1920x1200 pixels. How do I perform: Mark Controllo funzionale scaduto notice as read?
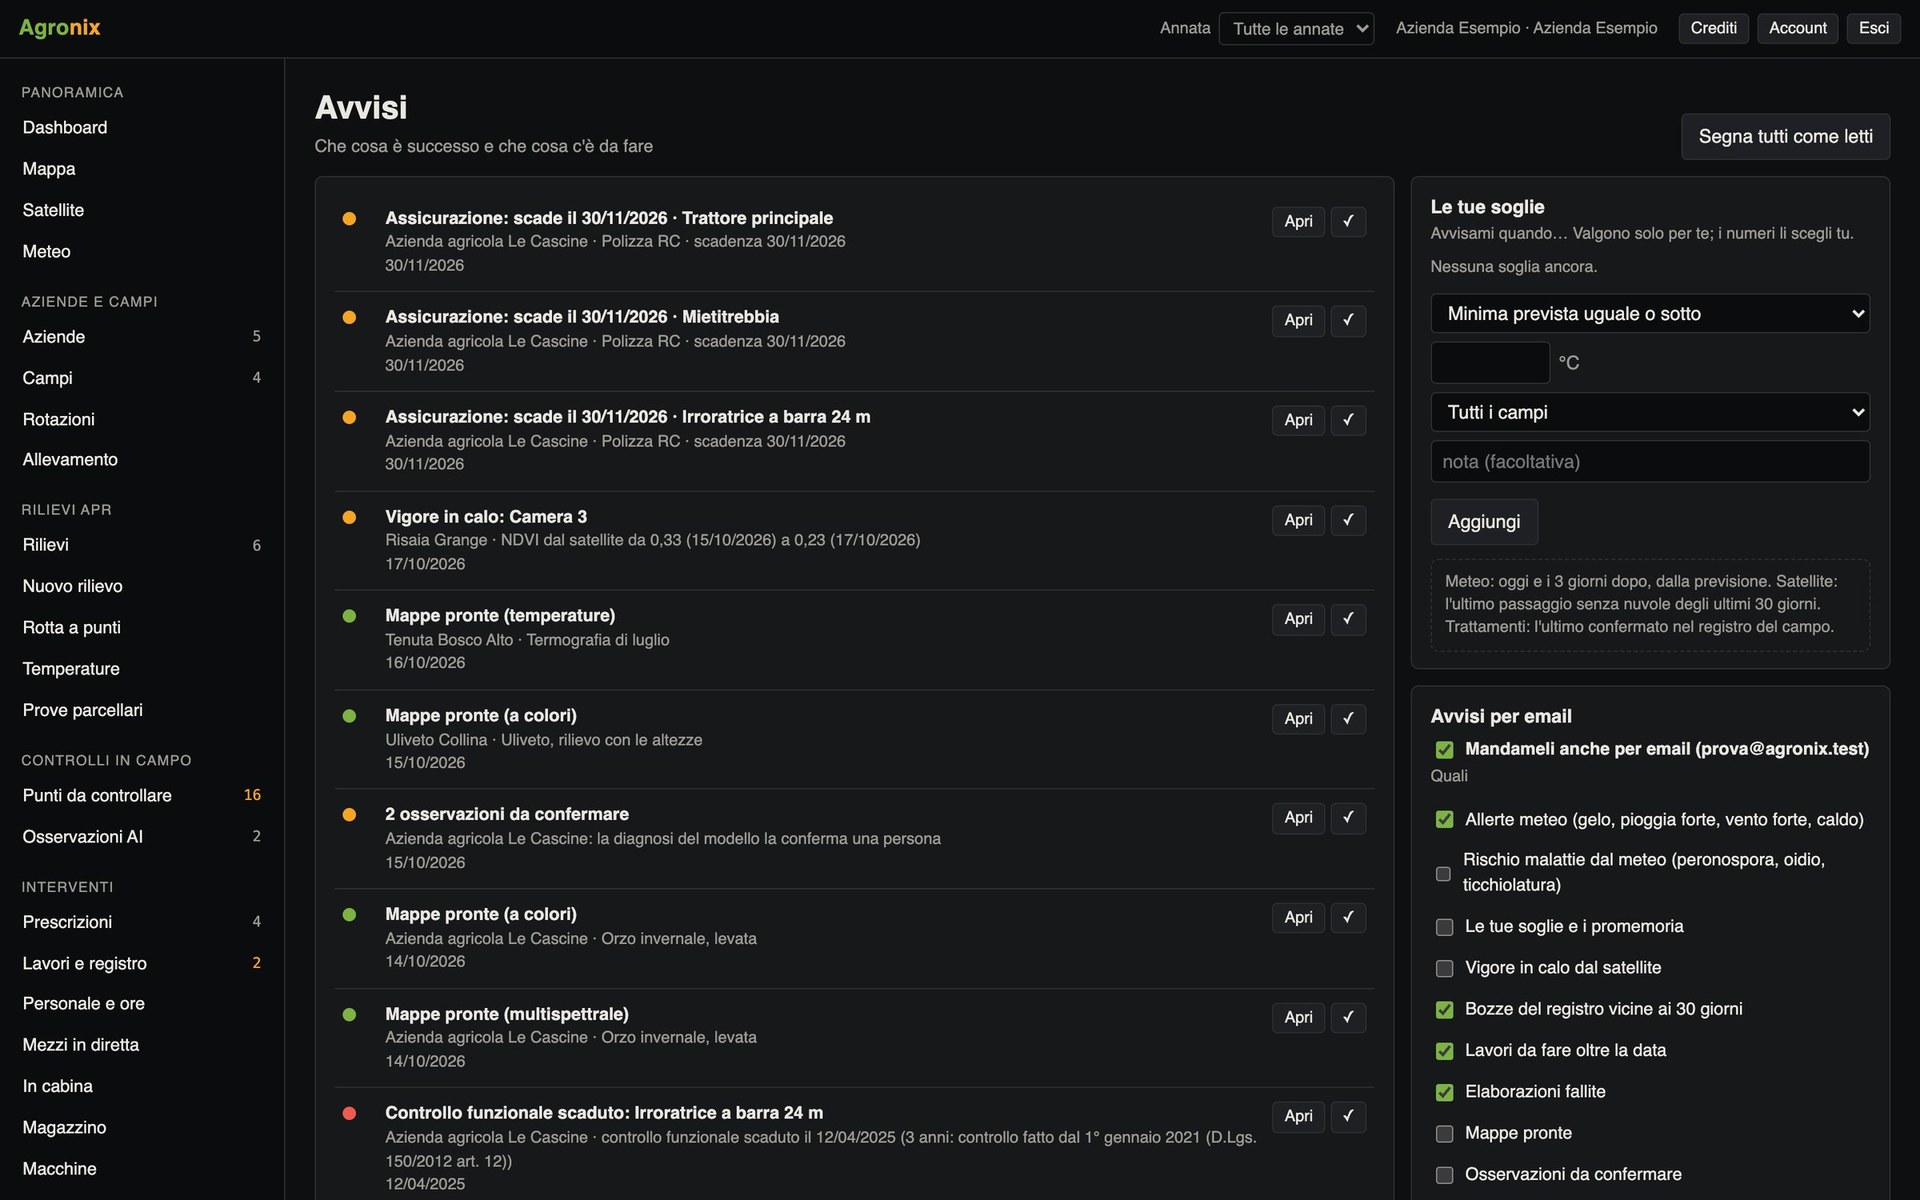(x=1348, y=1116)
